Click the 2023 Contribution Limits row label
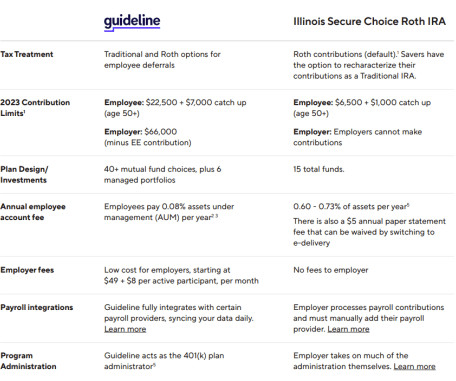 click(35, 108)
